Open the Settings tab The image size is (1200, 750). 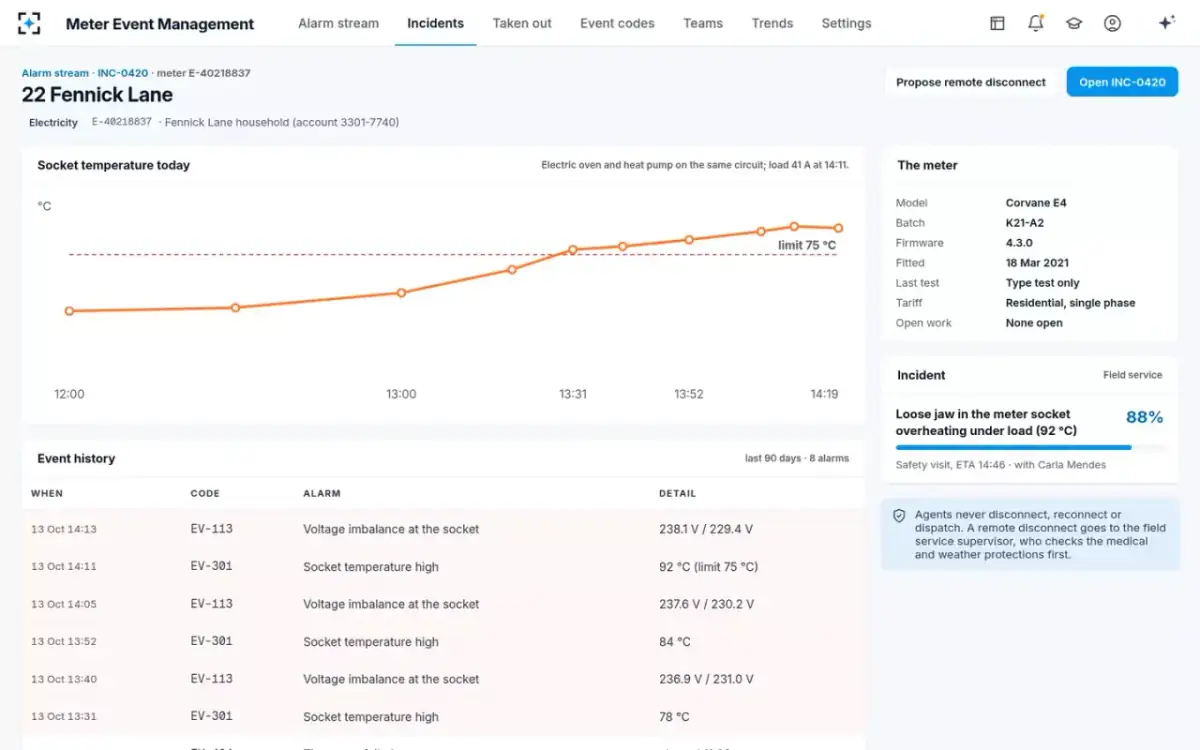pyautogui.click(x=846, y=23)
